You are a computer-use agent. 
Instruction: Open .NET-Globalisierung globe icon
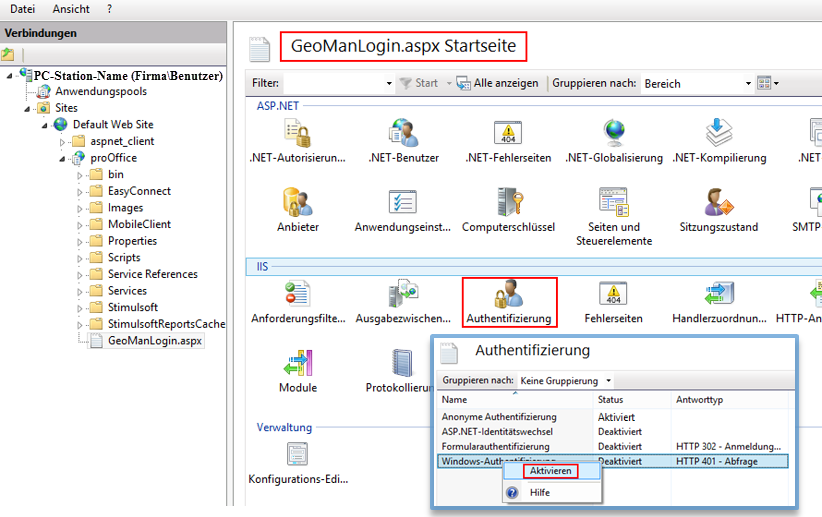(614, 133)
